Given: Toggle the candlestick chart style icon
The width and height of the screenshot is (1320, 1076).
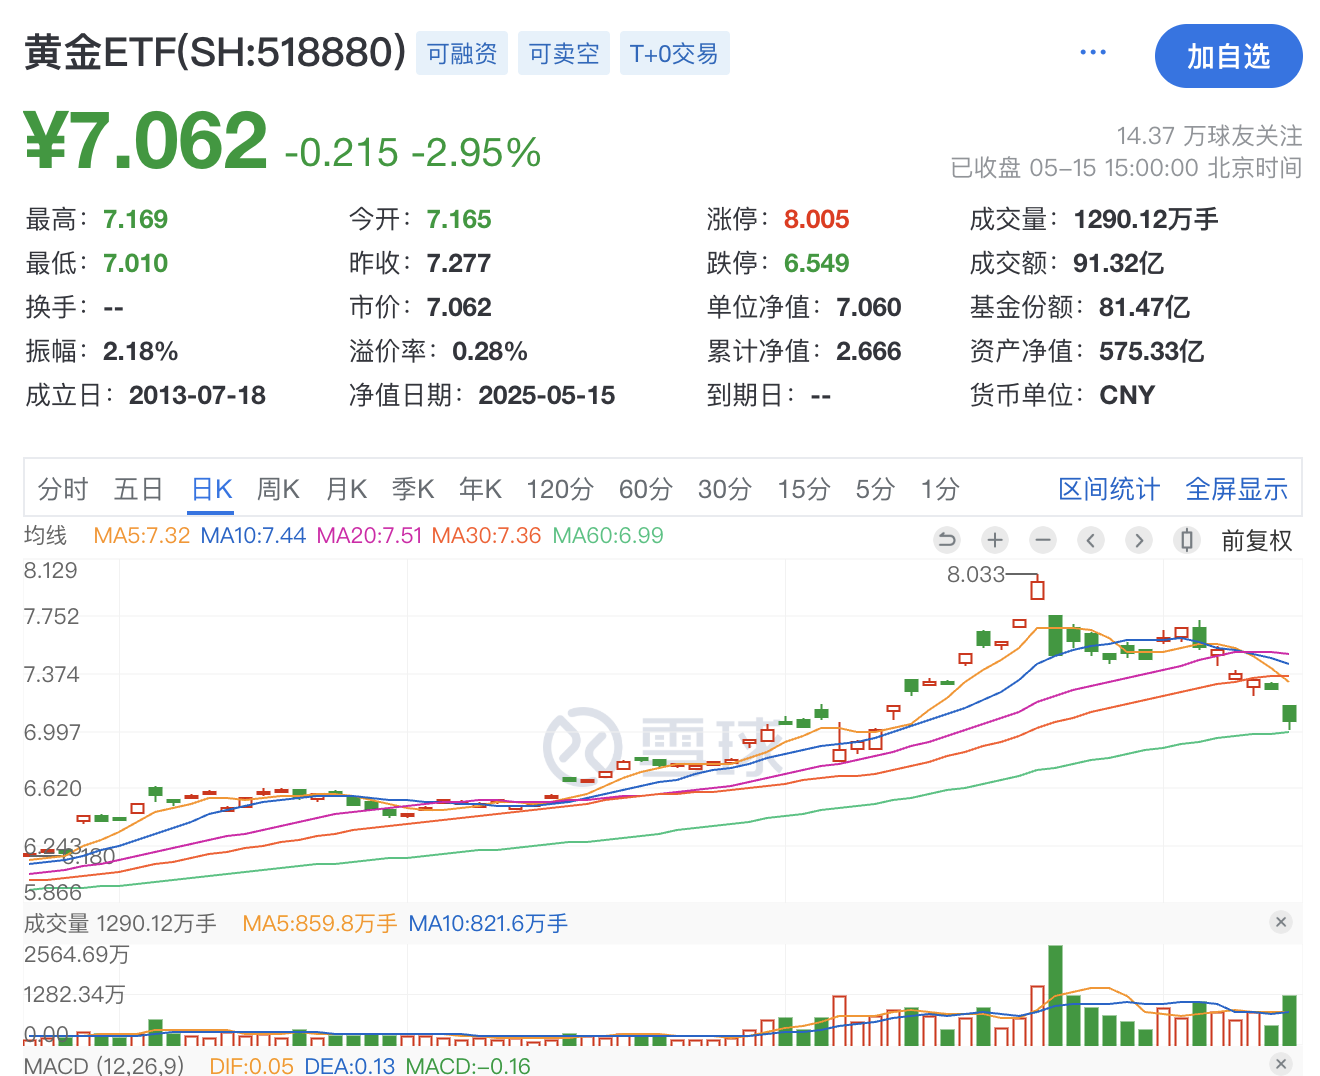Looking at the screenshot, I should click(1187, 541).
